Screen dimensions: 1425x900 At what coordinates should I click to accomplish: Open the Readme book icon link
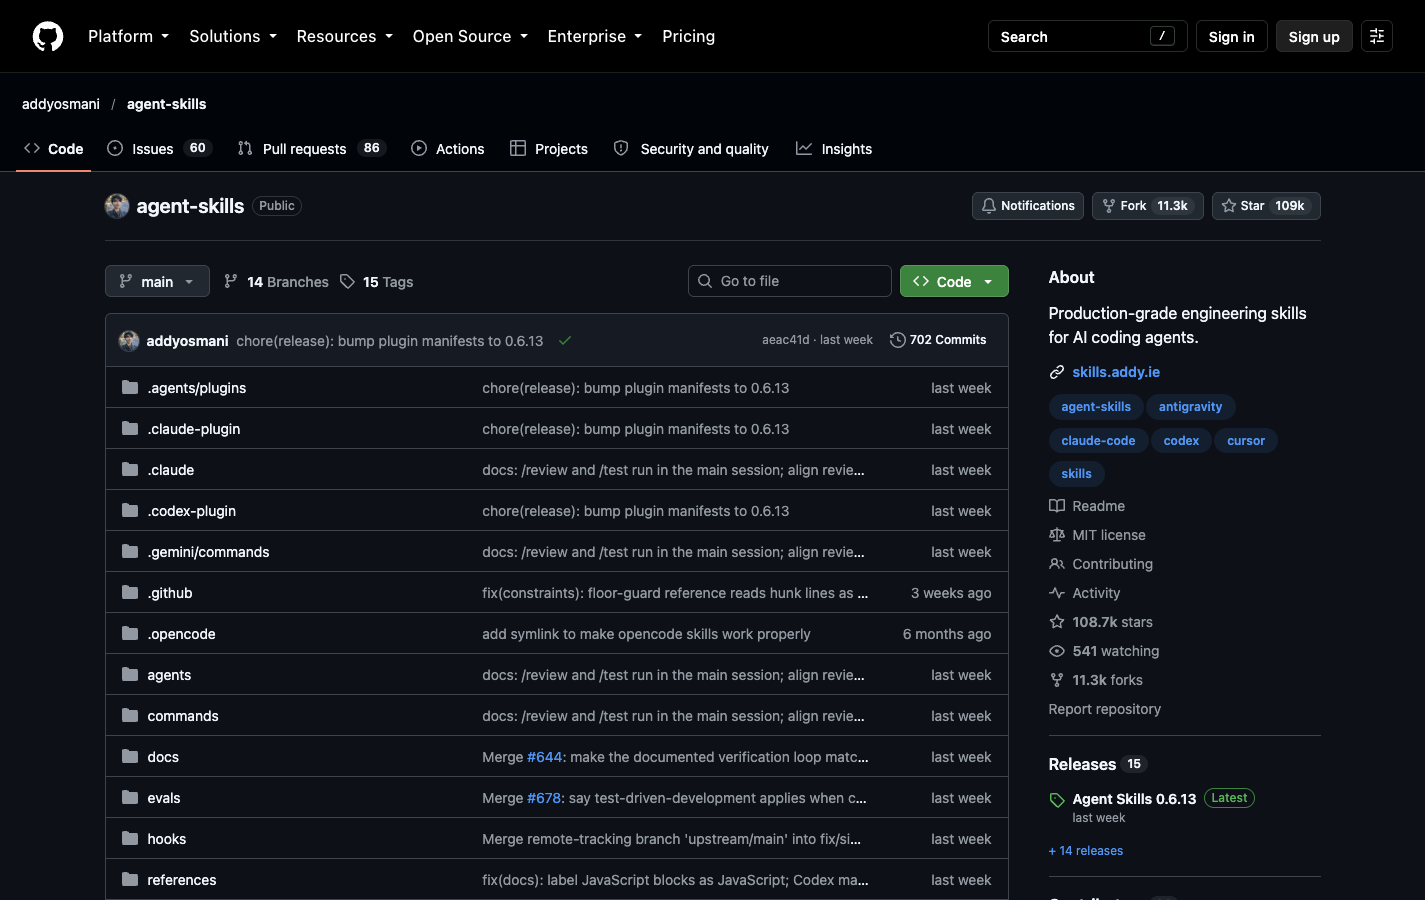point(1057,506)
